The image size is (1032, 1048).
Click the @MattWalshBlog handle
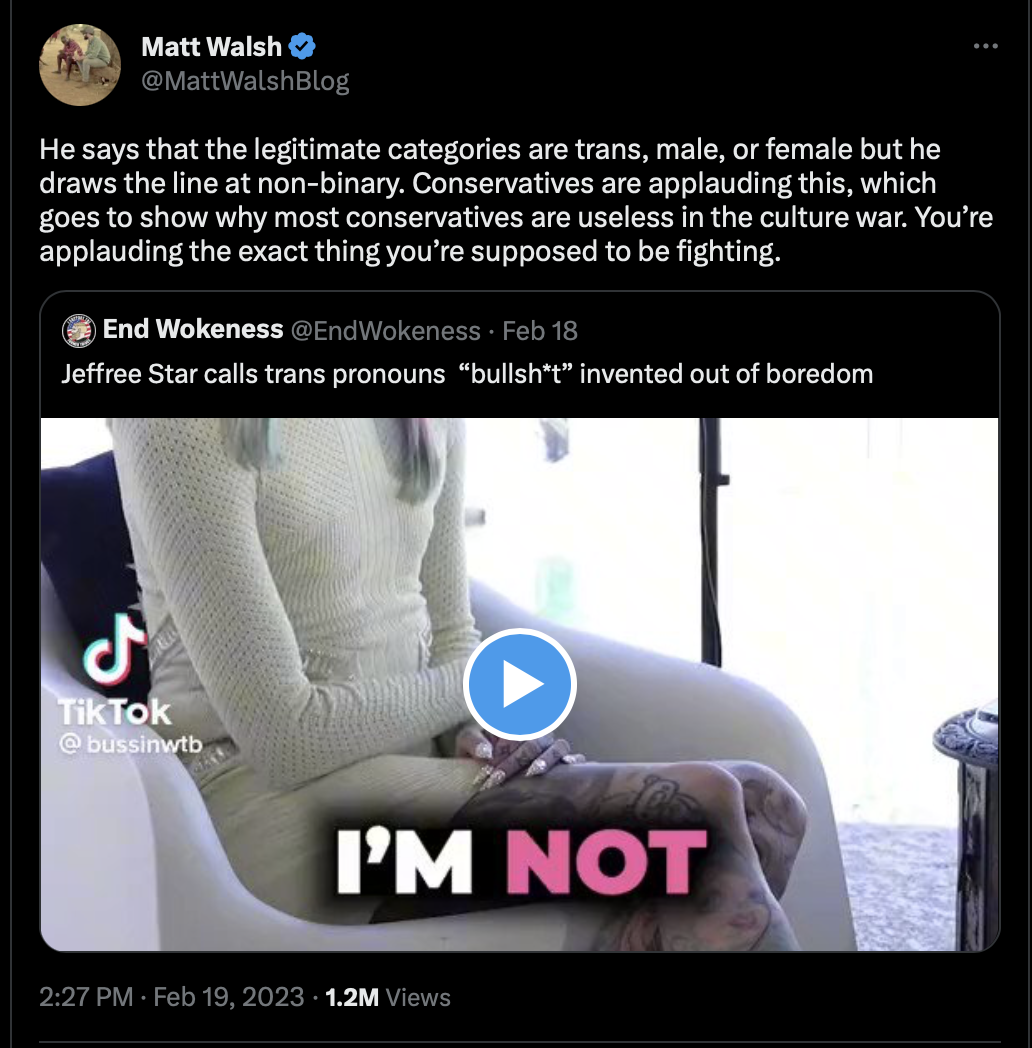(x=245, y=81)
